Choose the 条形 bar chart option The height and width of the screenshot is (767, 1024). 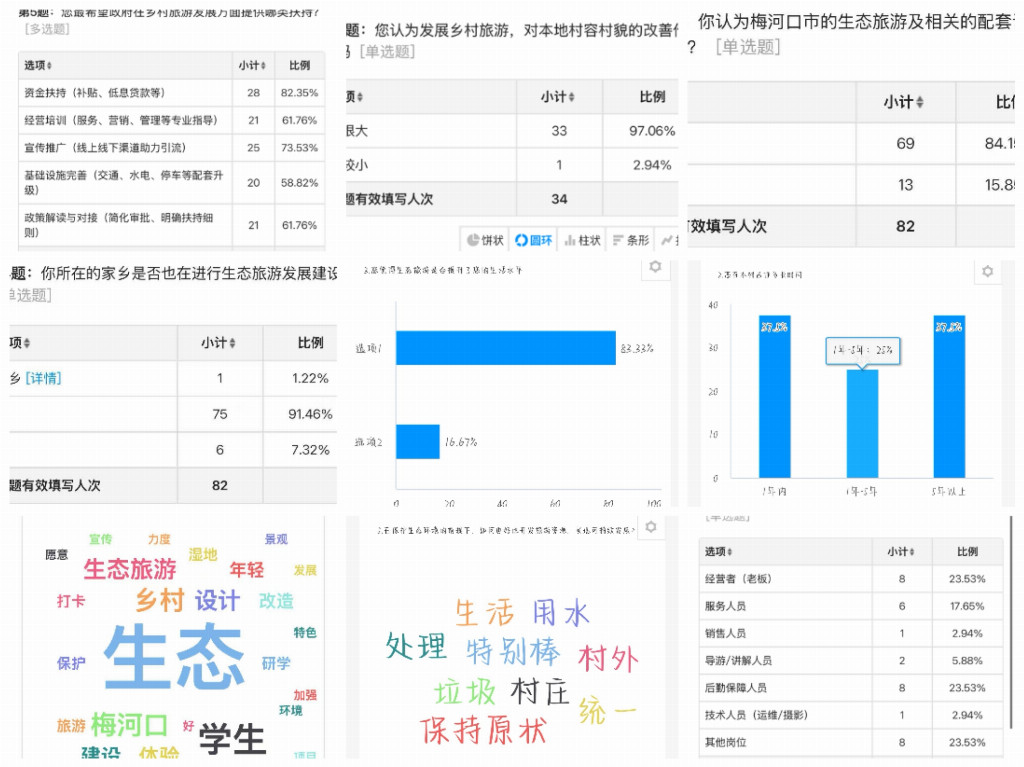point(630,240)
